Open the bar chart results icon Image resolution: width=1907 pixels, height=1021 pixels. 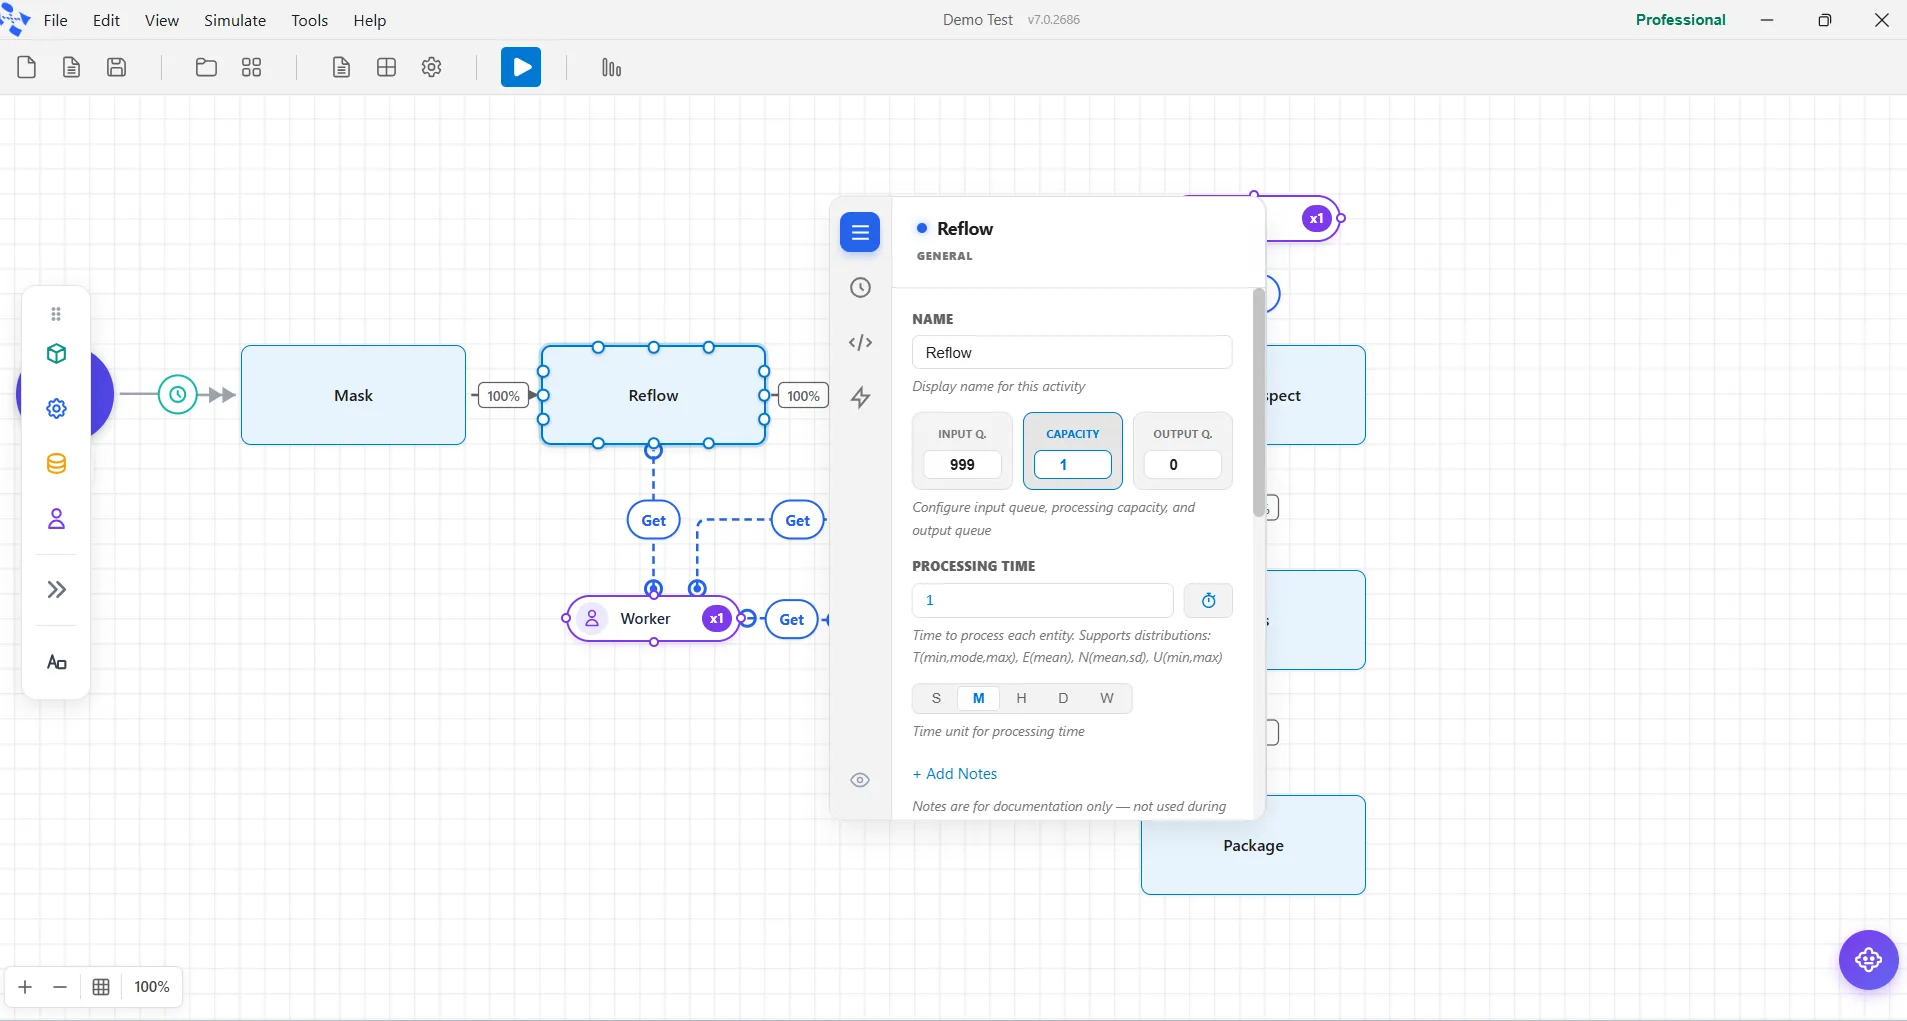(611, 67)
